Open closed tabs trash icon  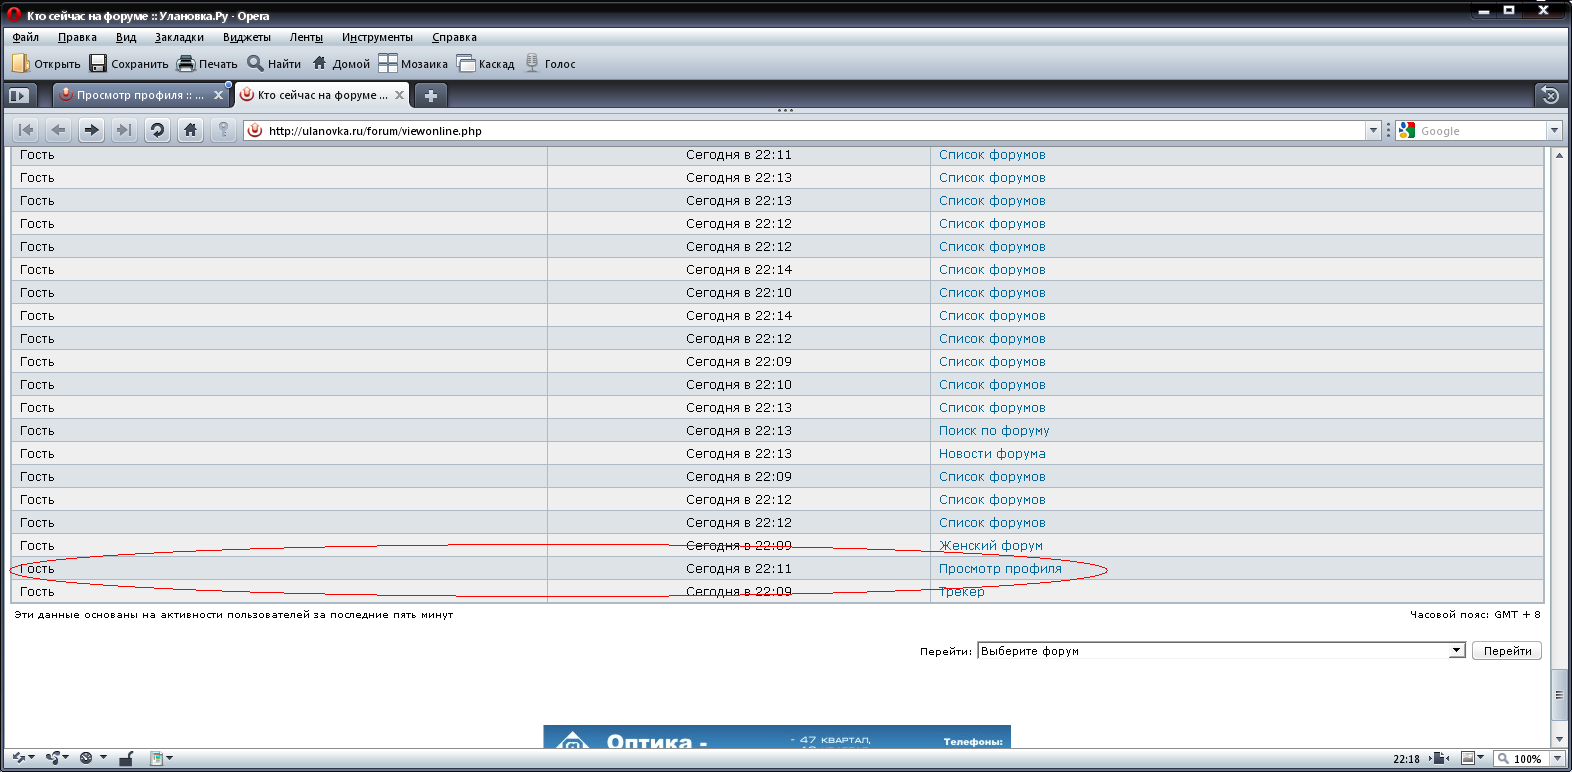click(1550, 95)
